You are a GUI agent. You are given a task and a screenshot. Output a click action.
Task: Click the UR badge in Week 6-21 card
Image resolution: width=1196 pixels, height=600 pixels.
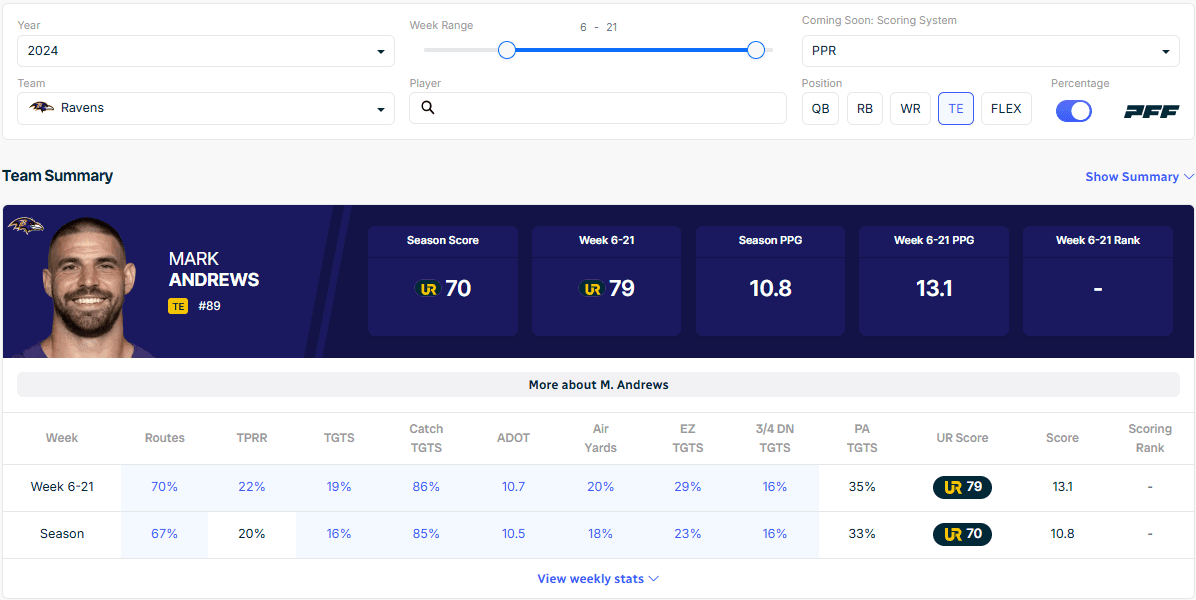point(591,289)
